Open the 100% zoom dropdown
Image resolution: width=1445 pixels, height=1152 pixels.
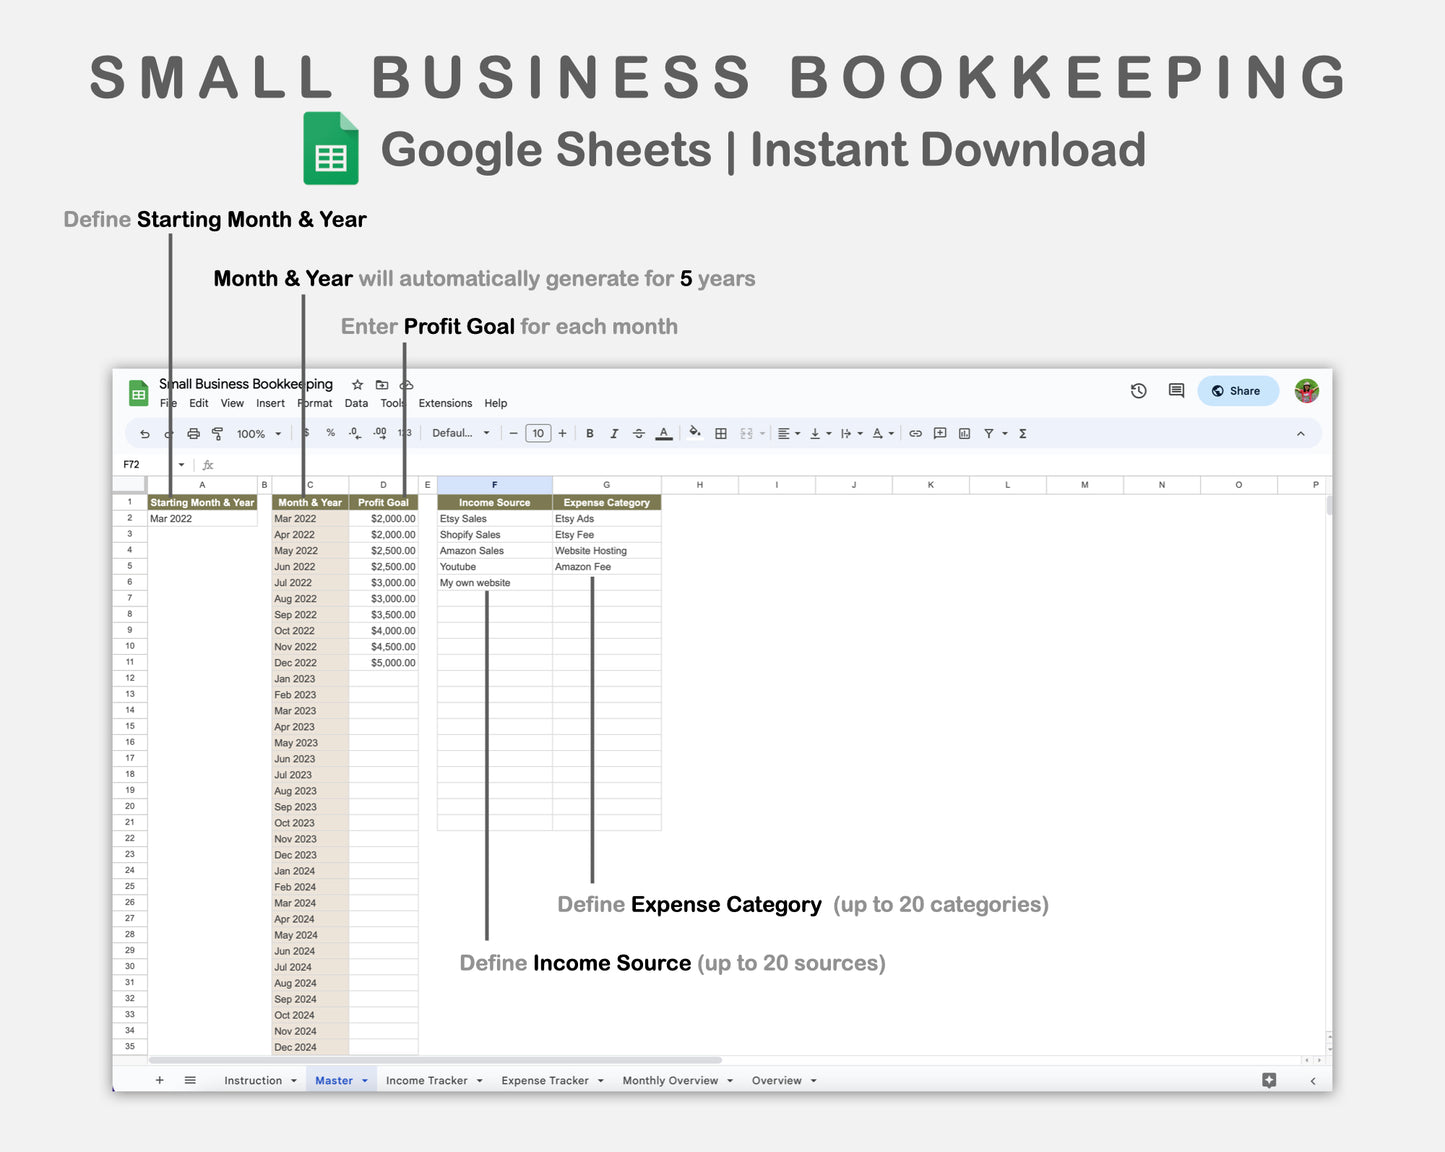click(258, 434)
